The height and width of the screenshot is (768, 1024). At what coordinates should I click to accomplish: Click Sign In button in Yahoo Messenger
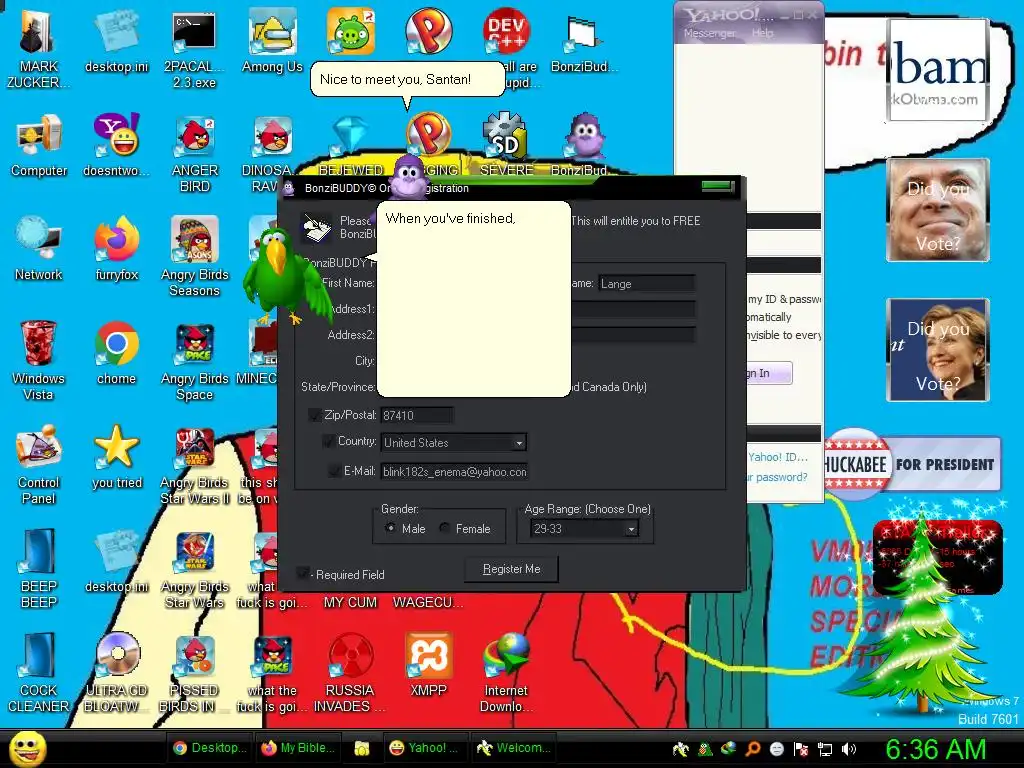(x=769, y=373)
